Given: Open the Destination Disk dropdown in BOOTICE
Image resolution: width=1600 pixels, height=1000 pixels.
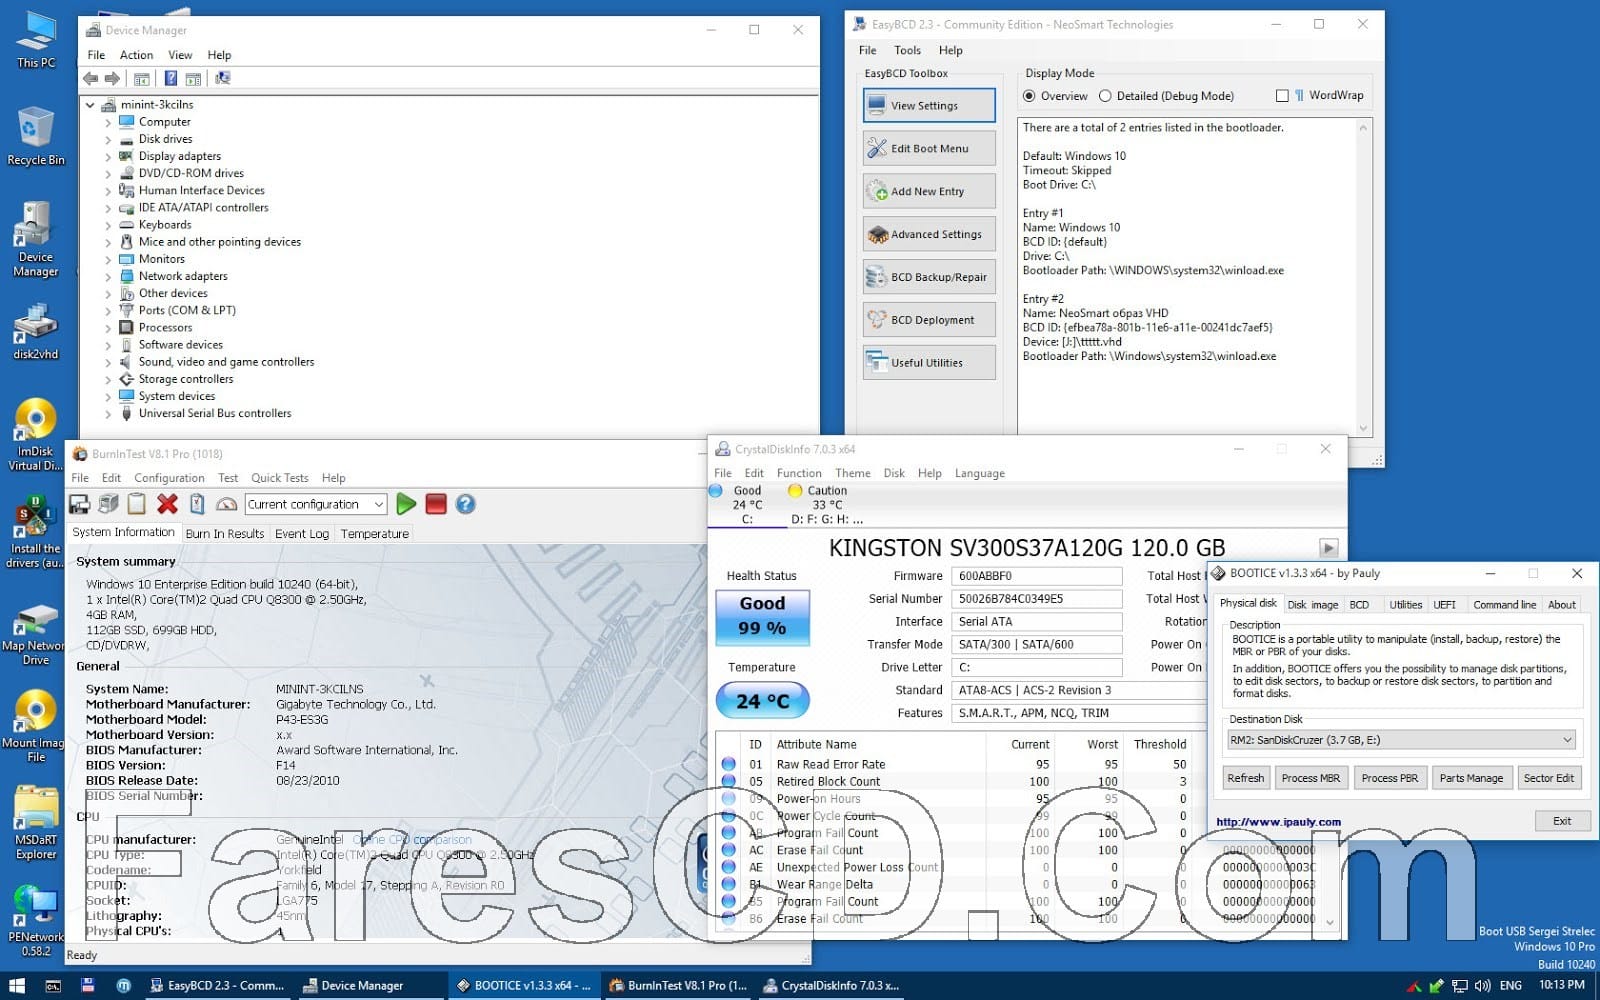Looking at the screenshot, I should click(1401, 740).
